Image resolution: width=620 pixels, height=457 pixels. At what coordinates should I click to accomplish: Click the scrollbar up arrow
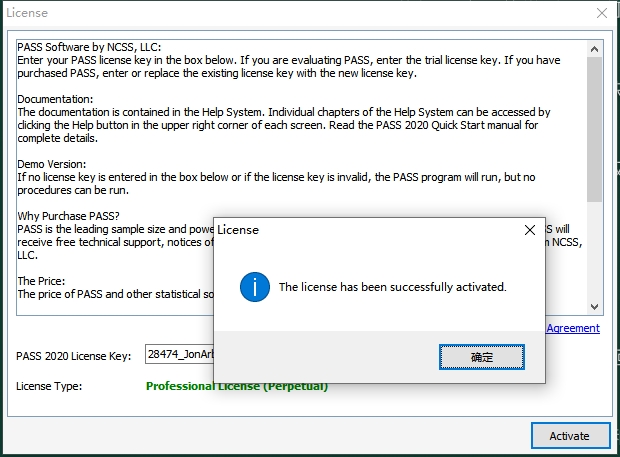click(594, 46)
